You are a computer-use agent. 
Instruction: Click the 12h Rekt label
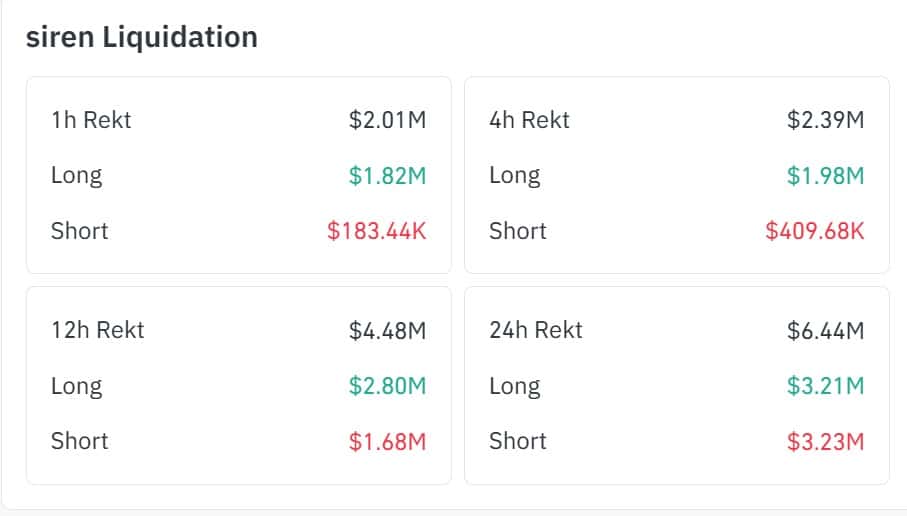pos(97,331)
